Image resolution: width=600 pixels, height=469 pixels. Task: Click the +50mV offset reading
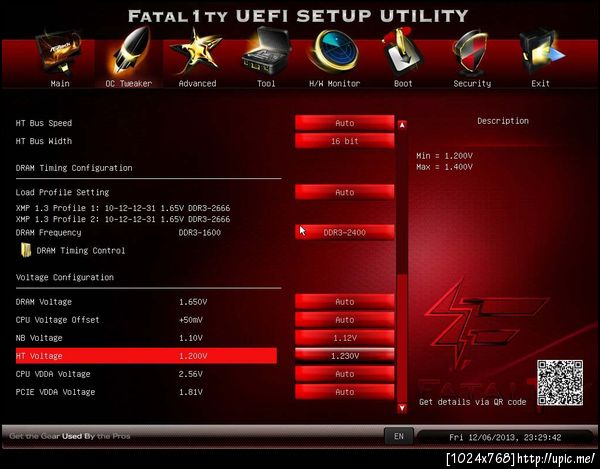(191, 320)
